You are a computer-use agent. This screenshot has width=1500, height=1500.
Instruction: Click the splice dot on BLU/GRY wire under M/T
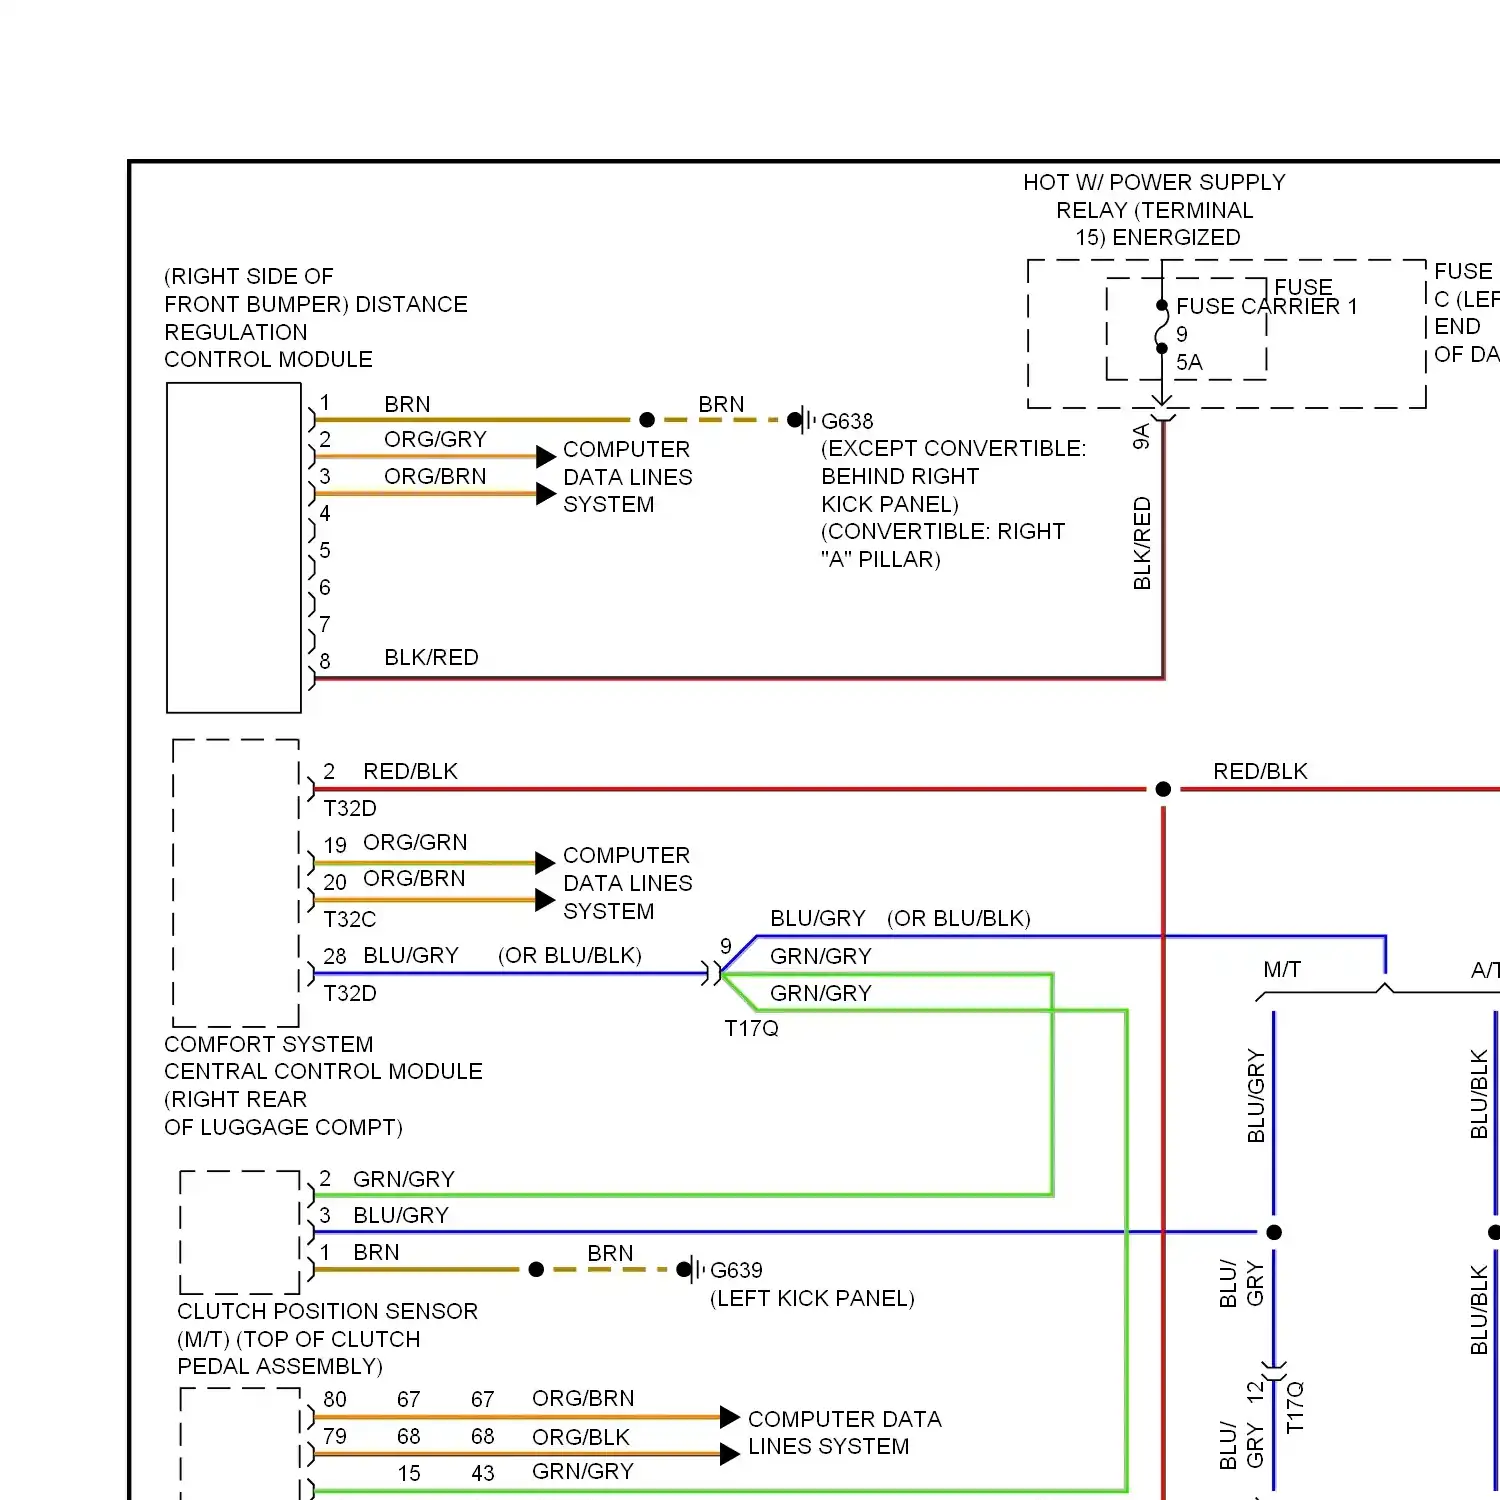[1274, 1232]
